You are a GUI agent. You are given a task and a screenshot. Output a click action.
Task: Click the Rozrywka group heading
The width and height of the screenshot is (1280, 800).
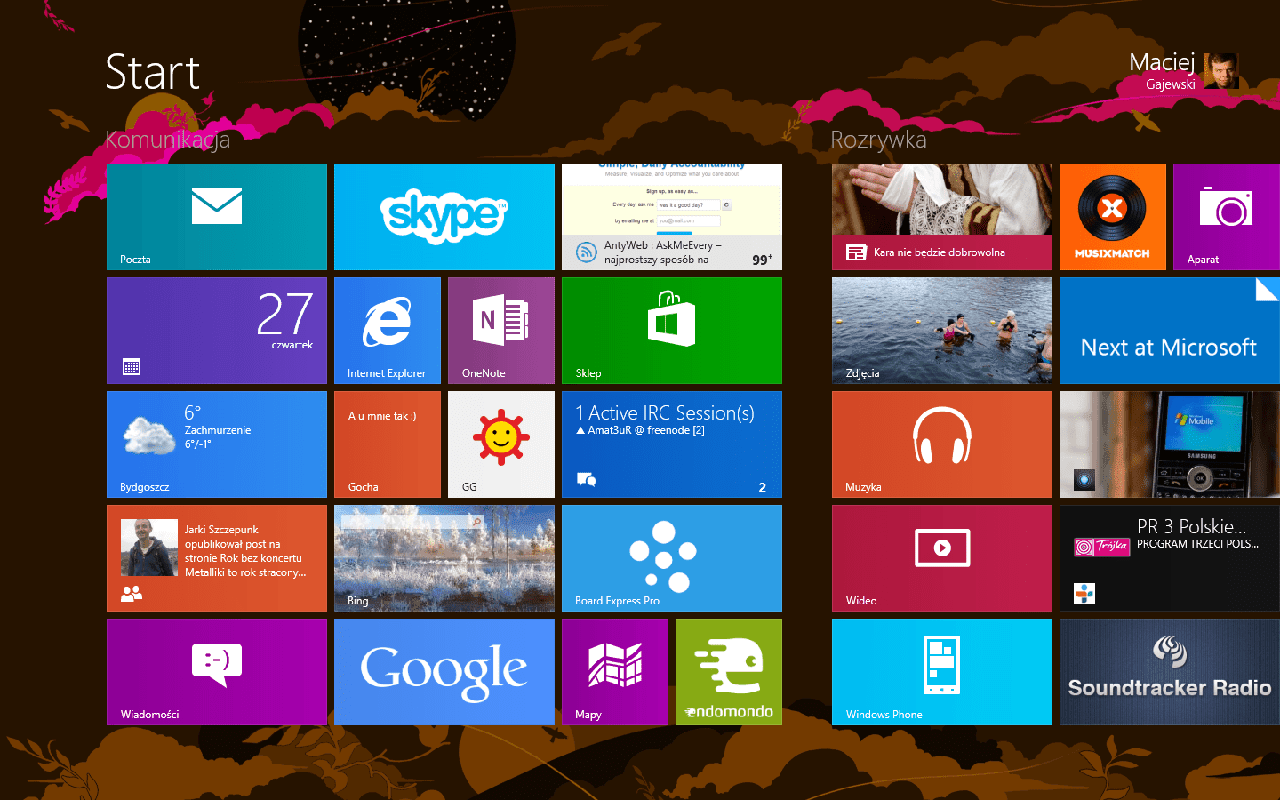[879, 140]
